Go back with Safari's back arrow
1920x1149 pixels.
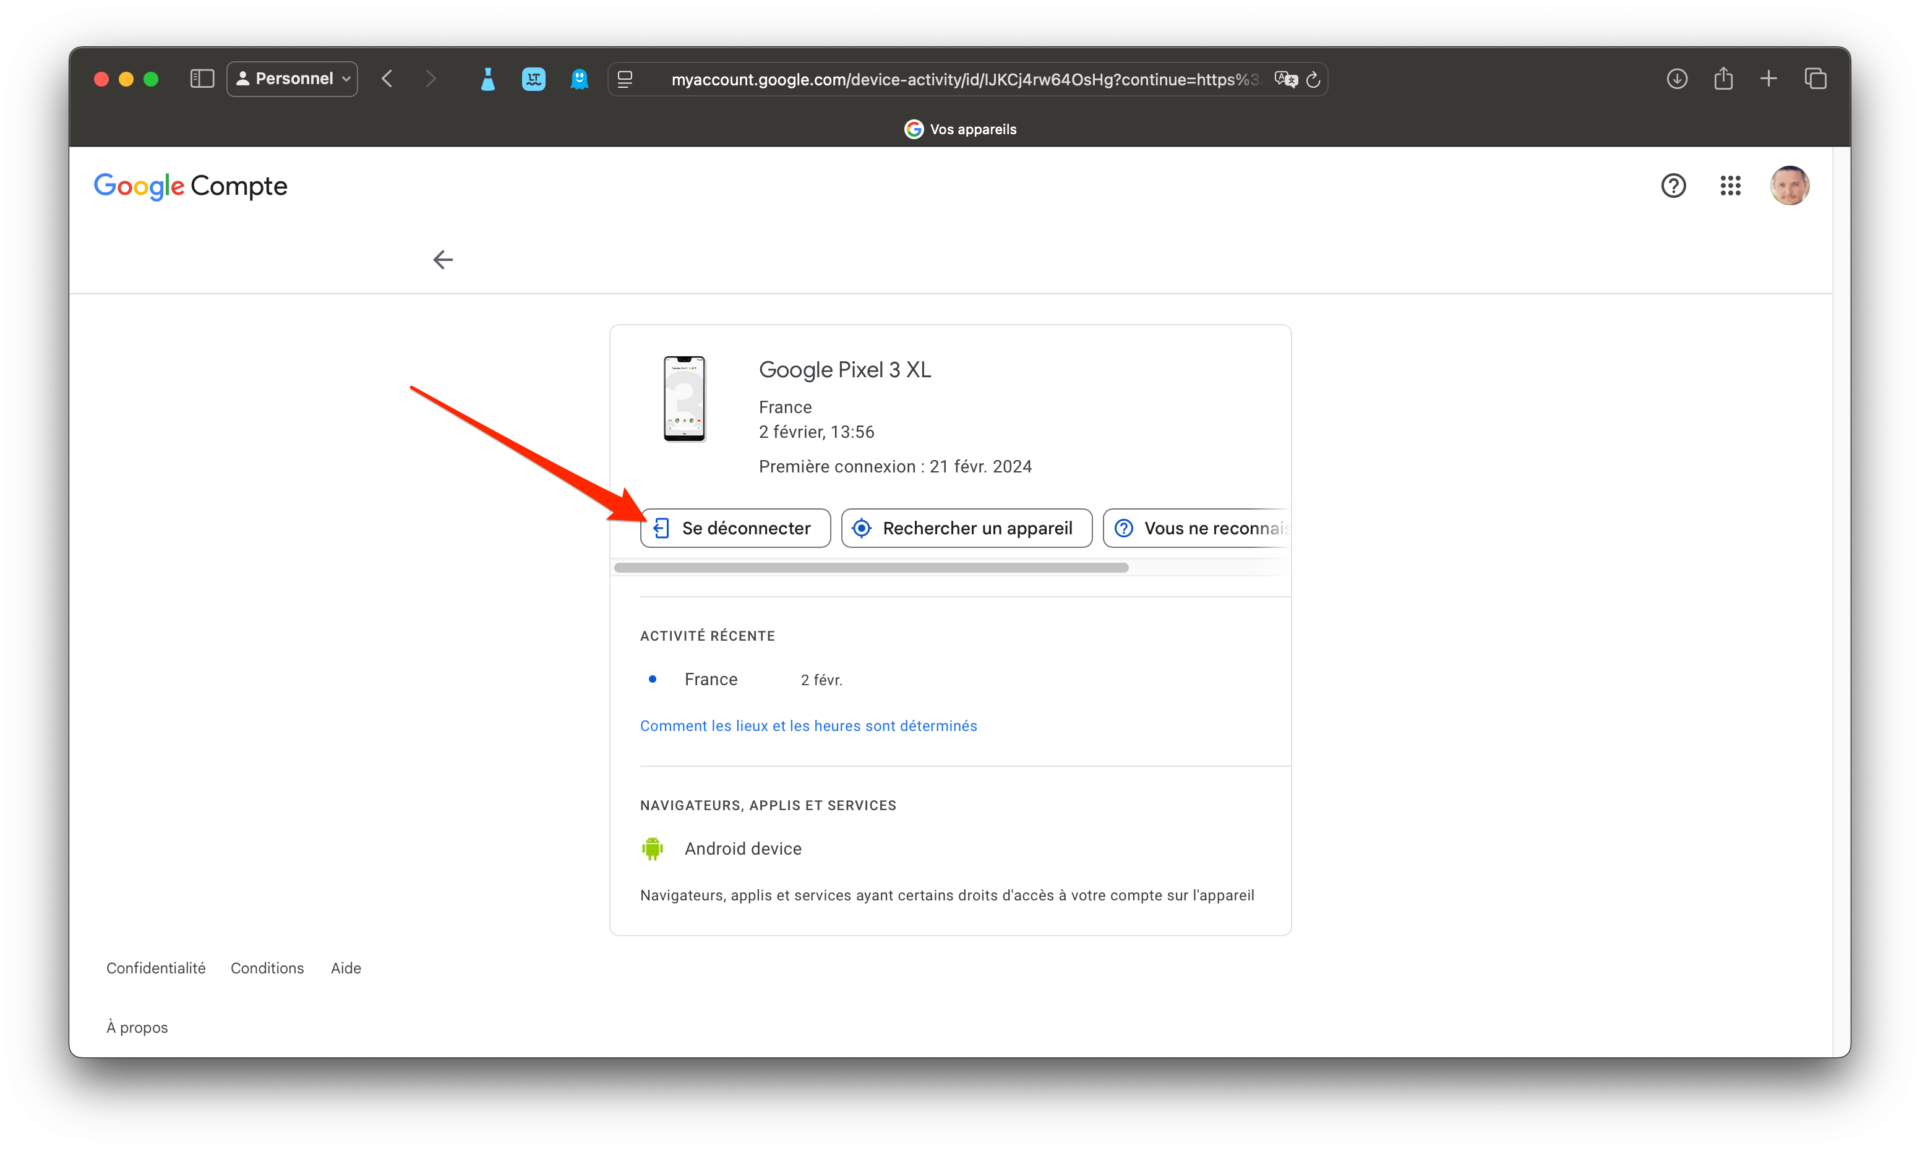(388, 79)
